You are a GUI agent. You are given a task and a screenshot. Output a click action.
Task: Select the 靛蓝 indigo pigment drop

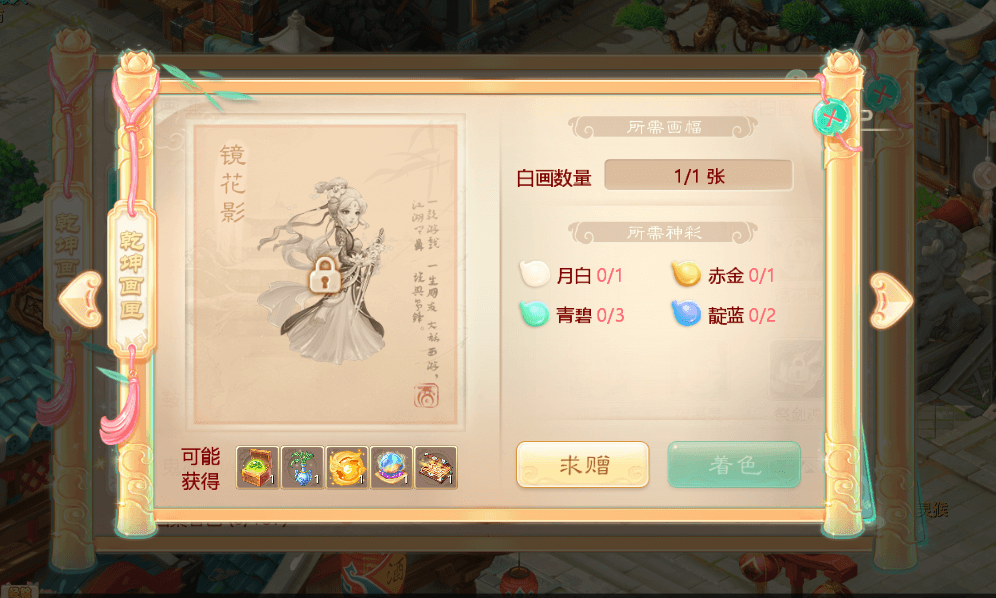686,313
